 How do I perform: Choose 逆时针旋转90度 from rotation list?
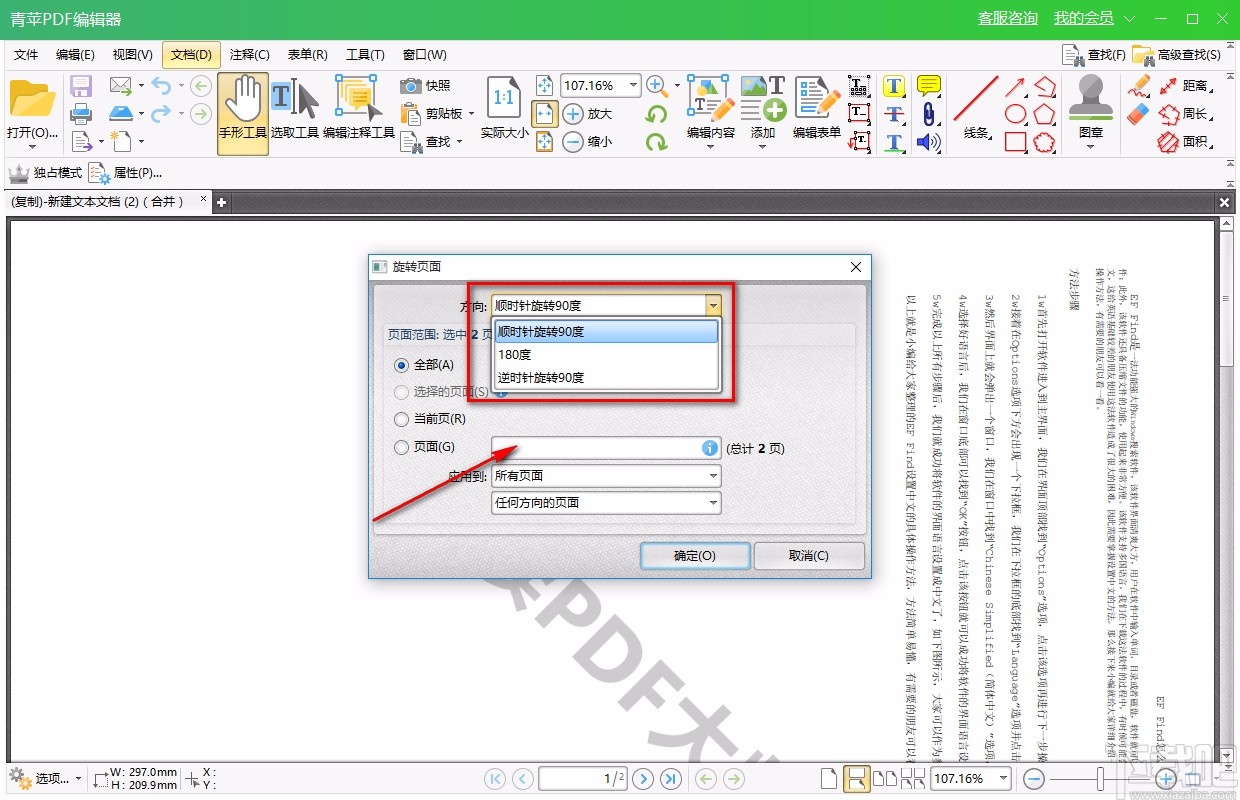(x=606, y=377)
